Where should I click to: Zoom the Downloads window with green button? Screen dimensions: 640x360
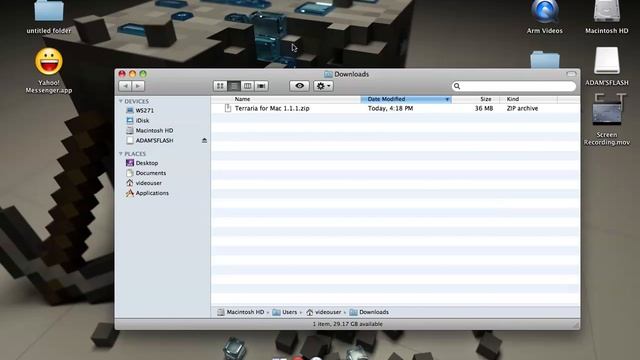pyautogui.click(x=143, y=74)
